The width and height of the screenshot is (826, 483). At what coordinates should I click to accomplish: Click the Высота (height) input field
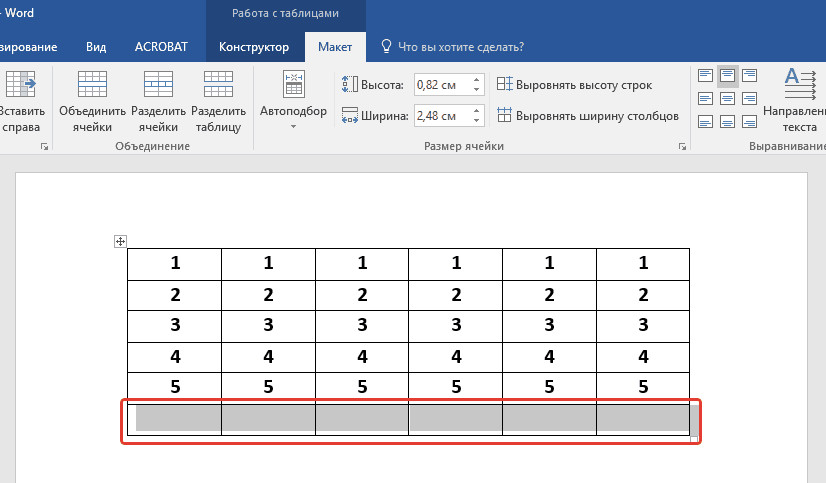439,86
